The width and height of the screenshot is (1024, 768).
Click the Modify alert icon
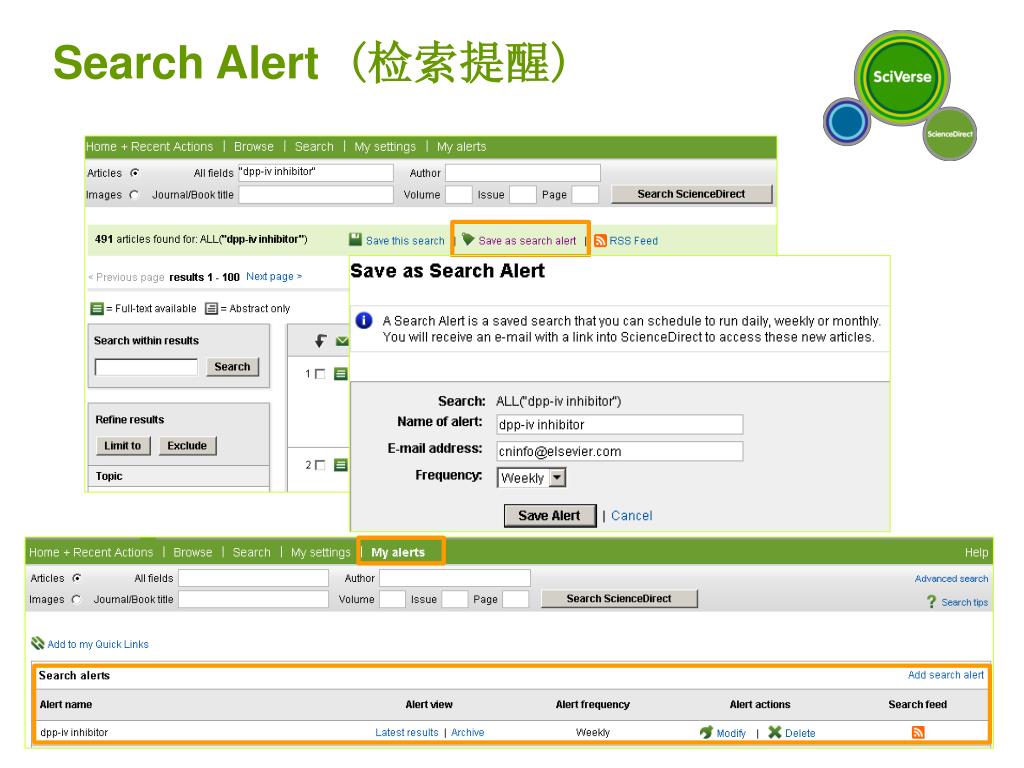tap(706, 732)
